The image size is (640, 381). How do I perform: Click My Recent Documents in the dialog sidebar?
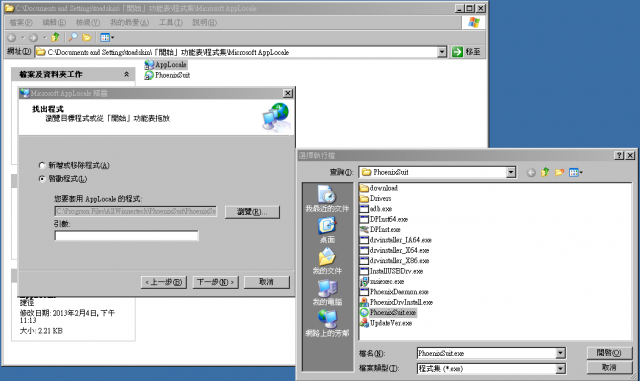click(x=327, y=199)
